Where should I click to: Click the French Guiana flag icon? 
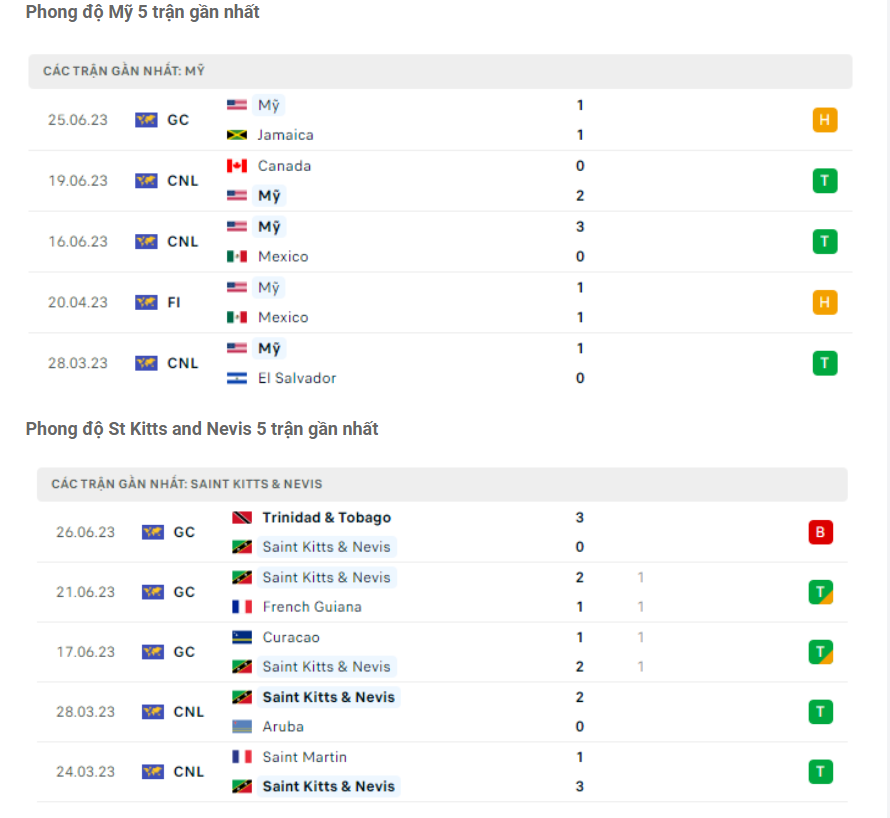(241, 607)
